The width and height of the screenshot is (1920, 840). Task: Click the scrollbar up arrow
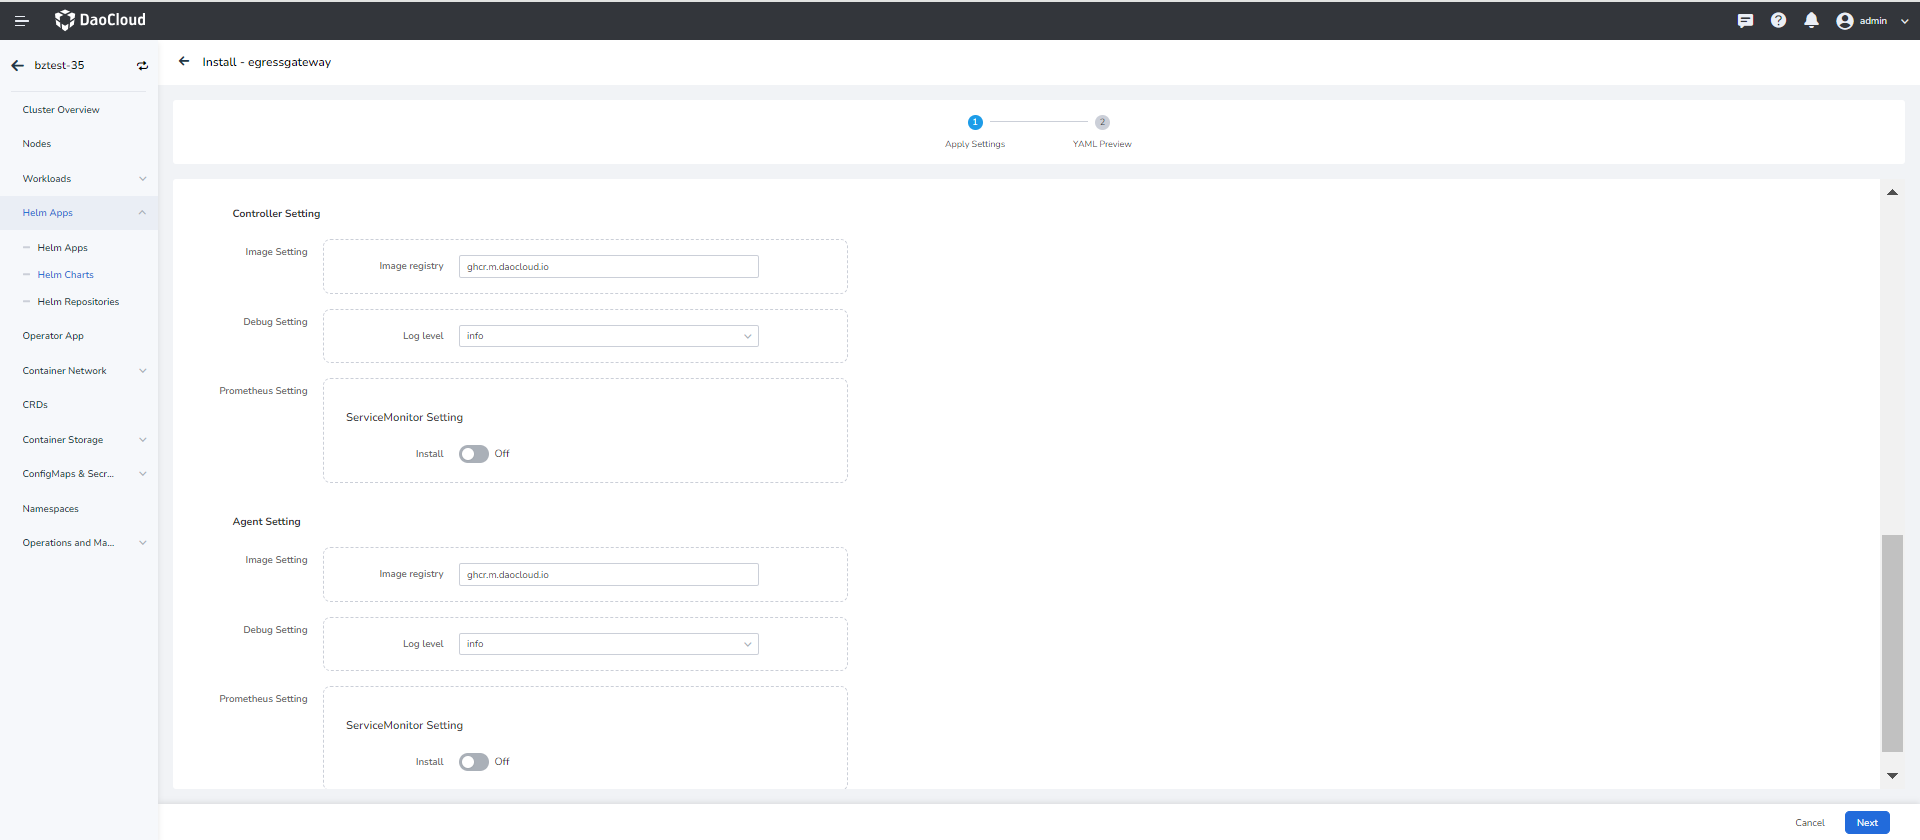[x=1892, y=192]
